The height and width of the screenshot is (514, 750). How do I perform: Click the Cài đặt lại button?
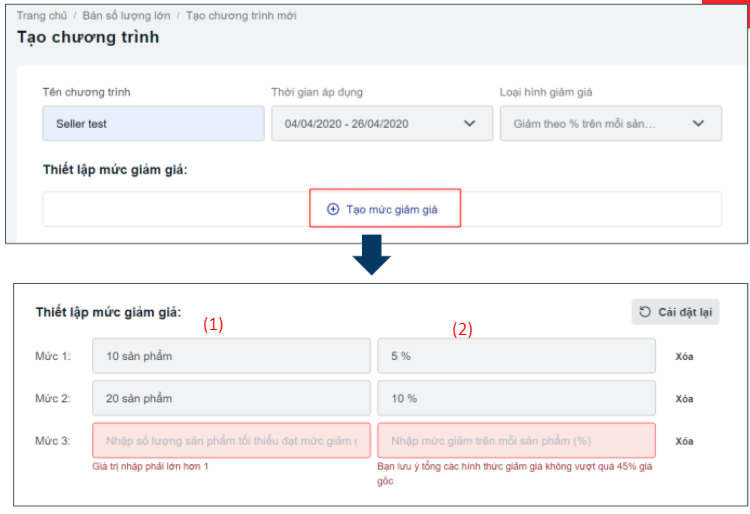point(676,313)
